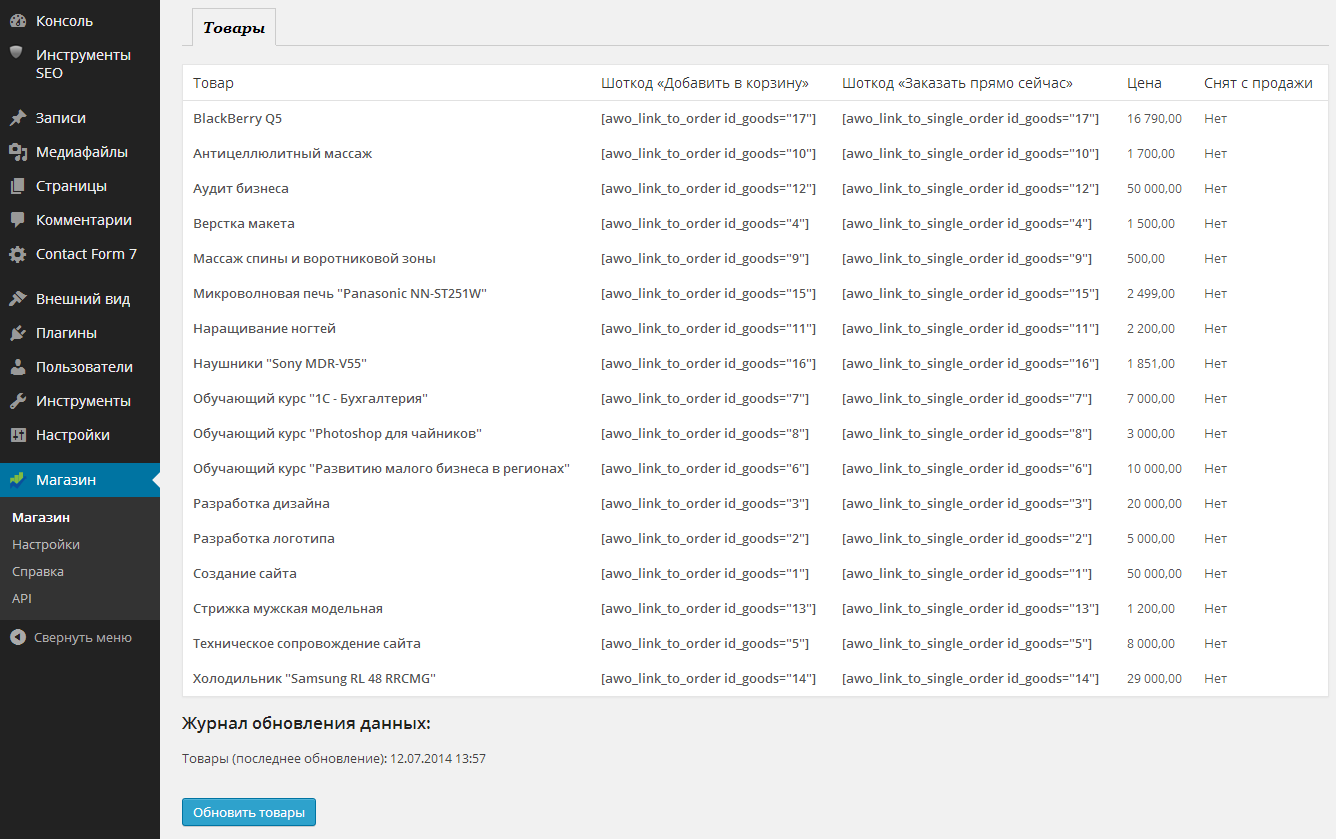
Task: Open Настройки submenu under Магазин
Action: click(46, 545)
